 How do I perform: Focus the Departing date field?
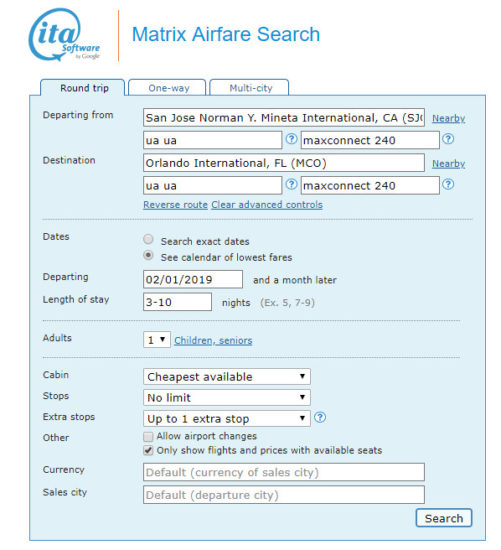point(193,280)
